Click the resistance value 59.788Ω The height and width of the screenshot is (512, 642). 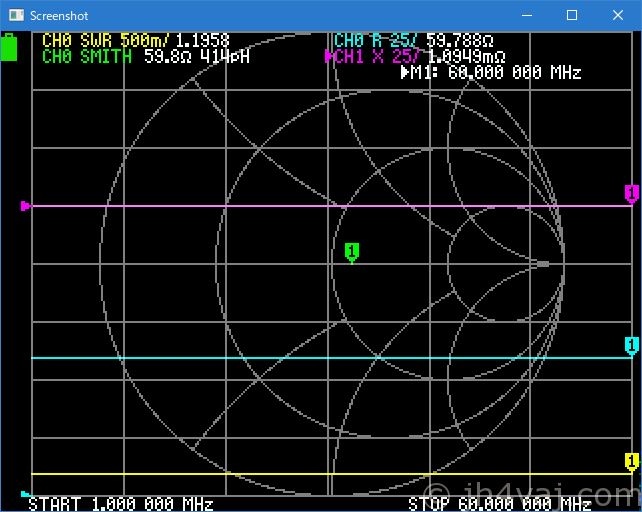coord(460,41)
